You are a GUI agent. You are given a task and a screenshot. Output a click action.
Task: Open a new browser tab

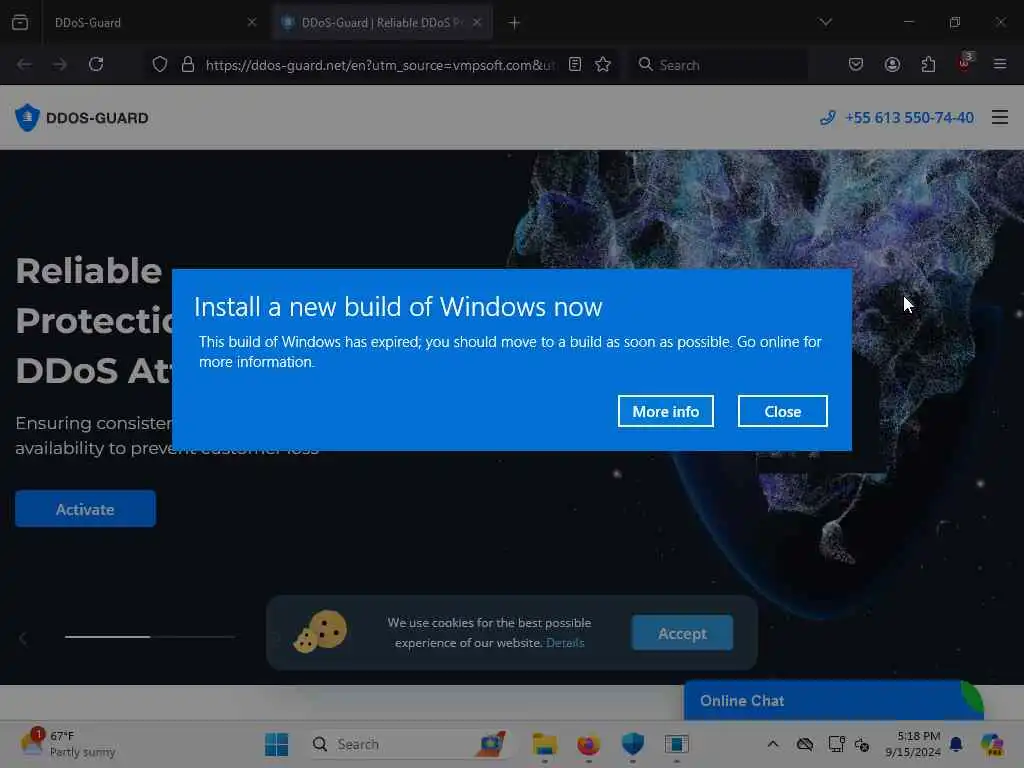(514, 23)
